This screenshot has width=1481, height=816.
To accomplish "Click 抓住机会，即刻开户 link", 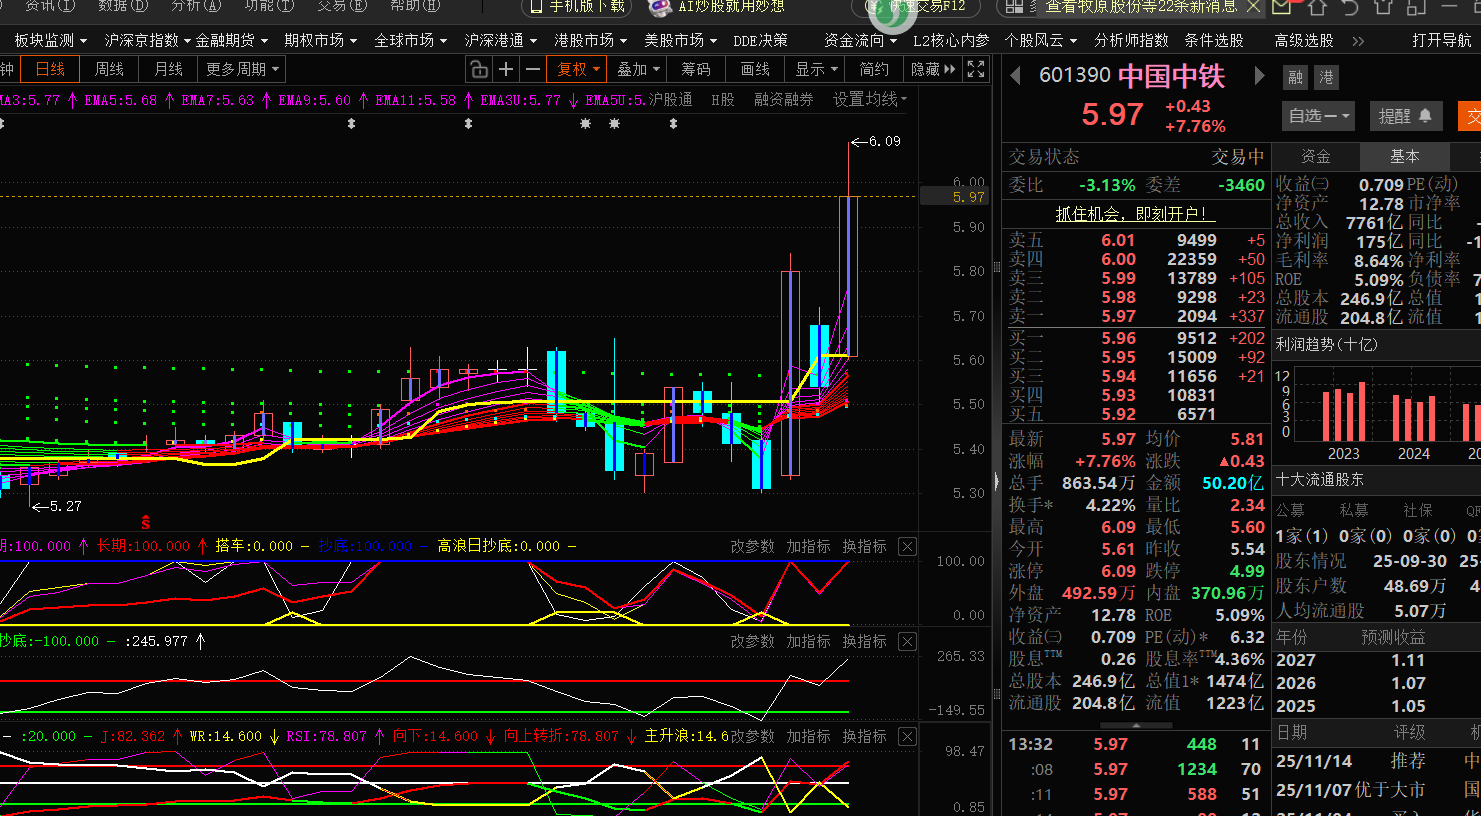I will [1135, 214].
